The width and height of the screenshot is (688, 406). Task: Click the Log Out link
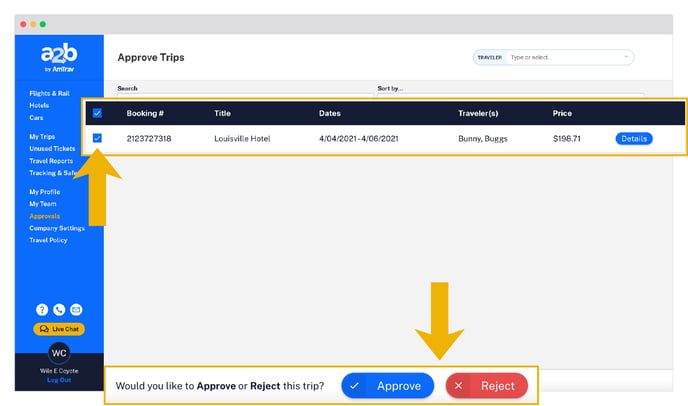coord(59,380)
